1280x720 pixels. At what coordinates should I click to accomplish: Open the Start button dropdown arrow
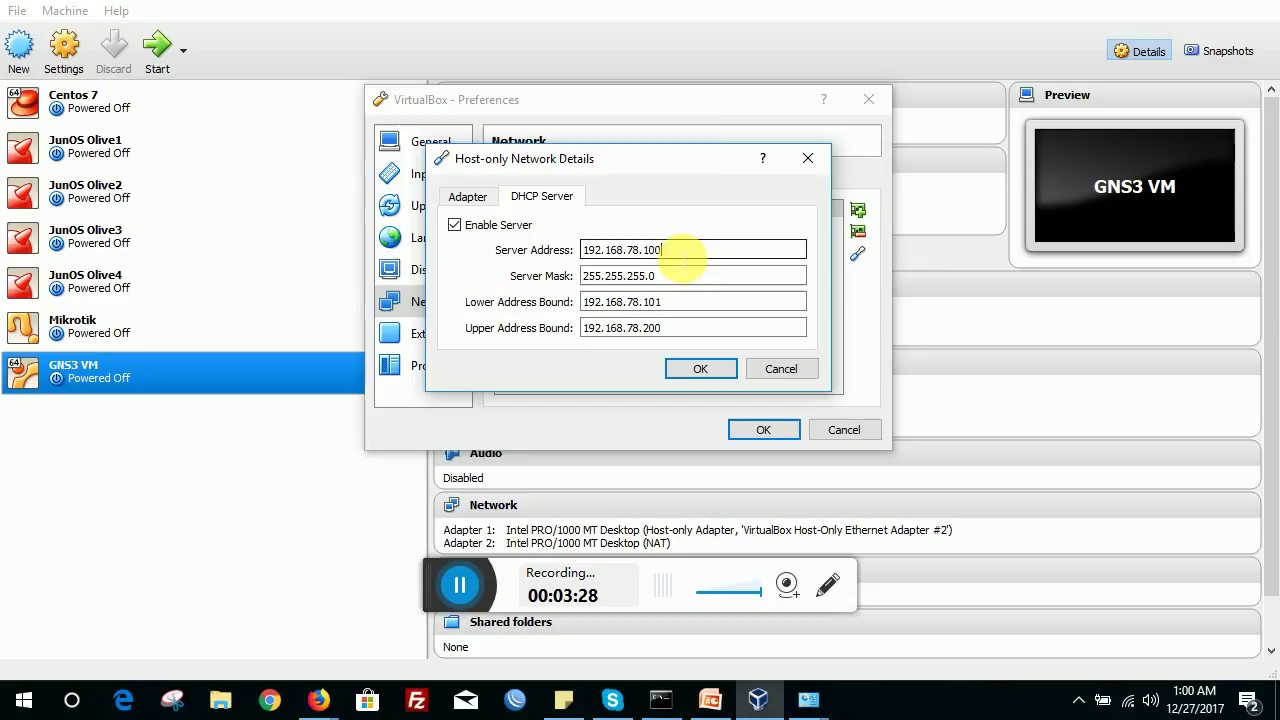pos(183,50)
